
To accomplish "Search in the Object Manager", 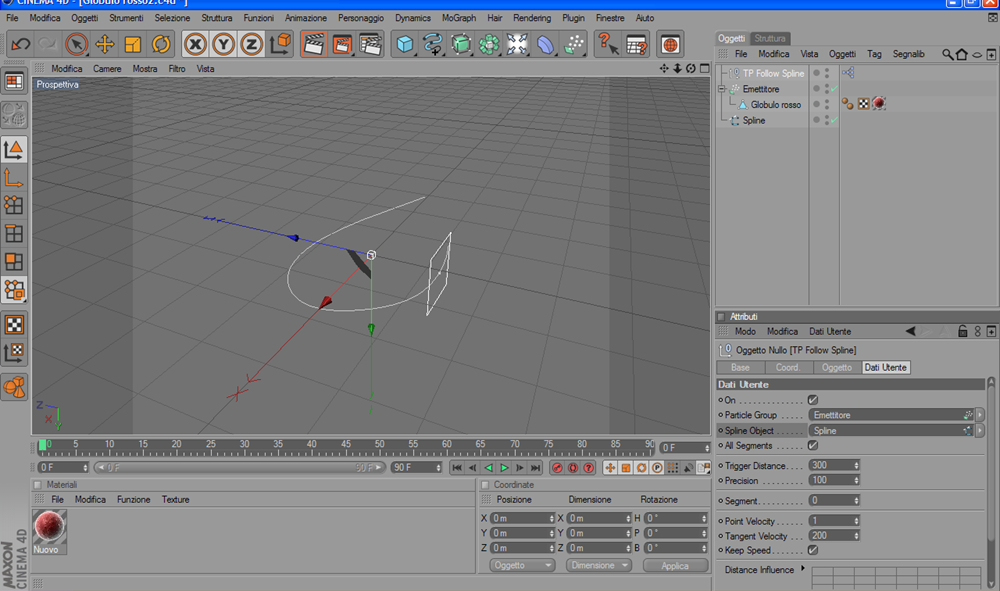I will (948, 55).
